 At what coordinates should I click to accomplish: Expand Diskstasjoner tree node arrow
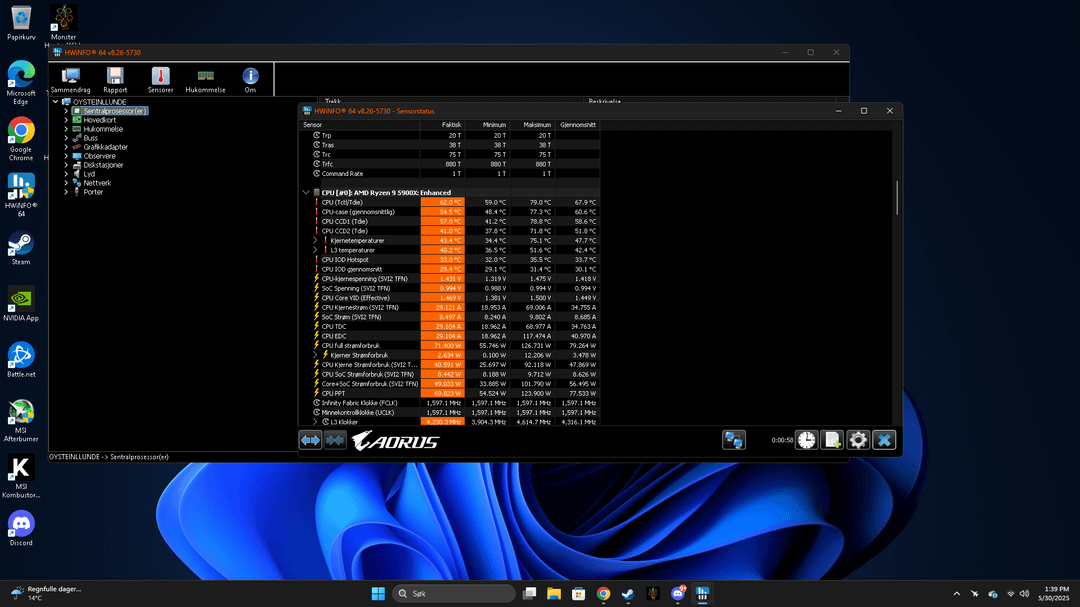(x=66, y=165)
